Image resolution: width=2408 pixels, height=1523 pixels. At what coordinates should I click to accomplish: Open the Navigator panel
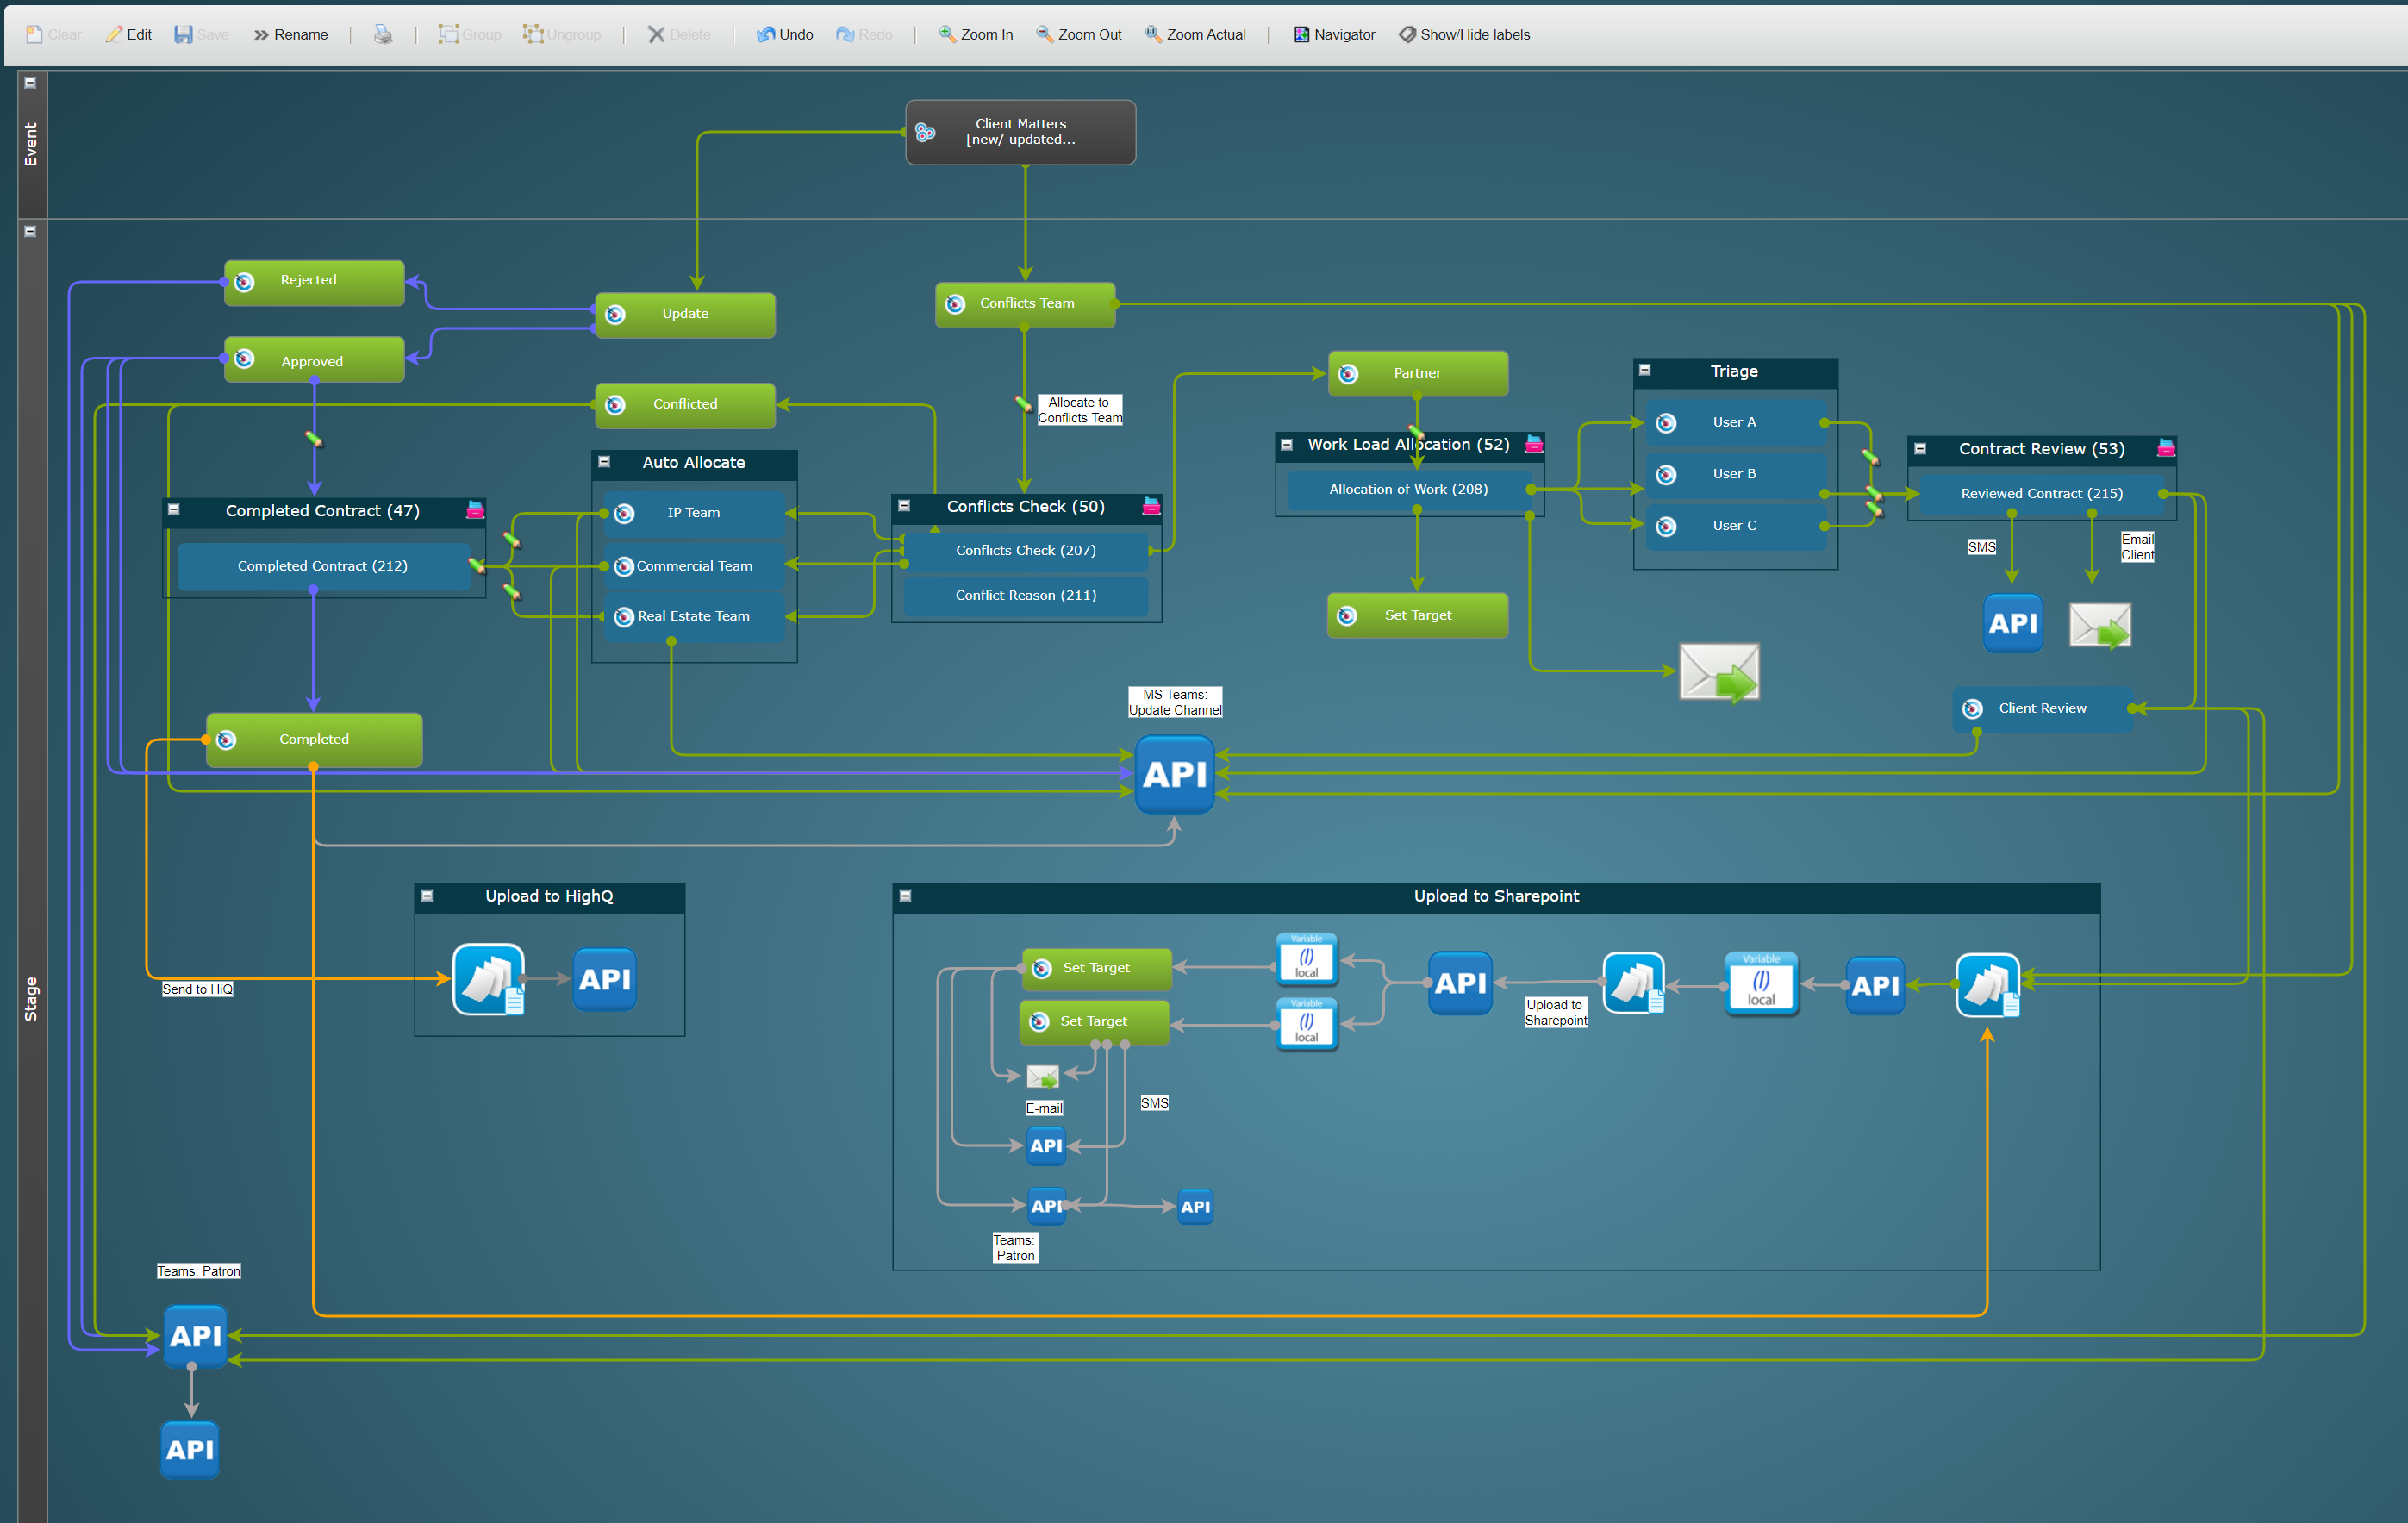tap(1335, 34)
